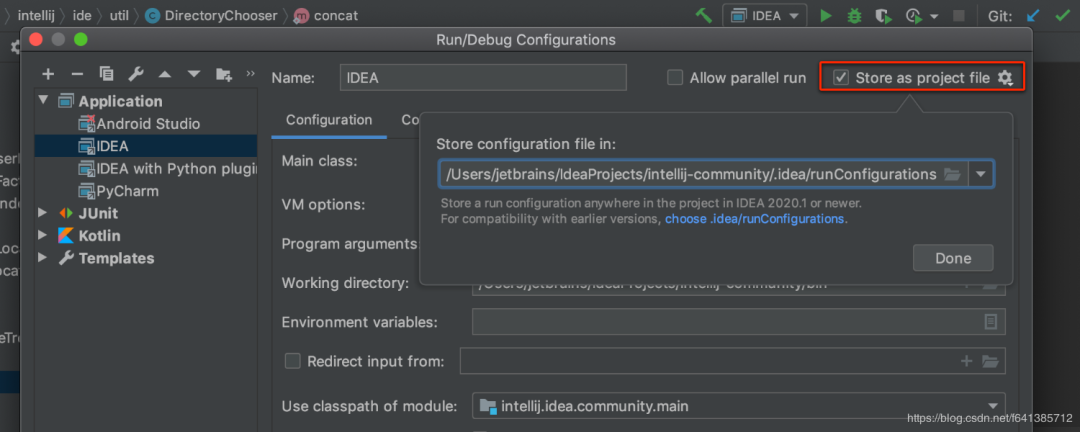The height and width of the screenshot is (432, 1080).
Task: Expand the JUnit tree node
Action: [x=43, y=213]
